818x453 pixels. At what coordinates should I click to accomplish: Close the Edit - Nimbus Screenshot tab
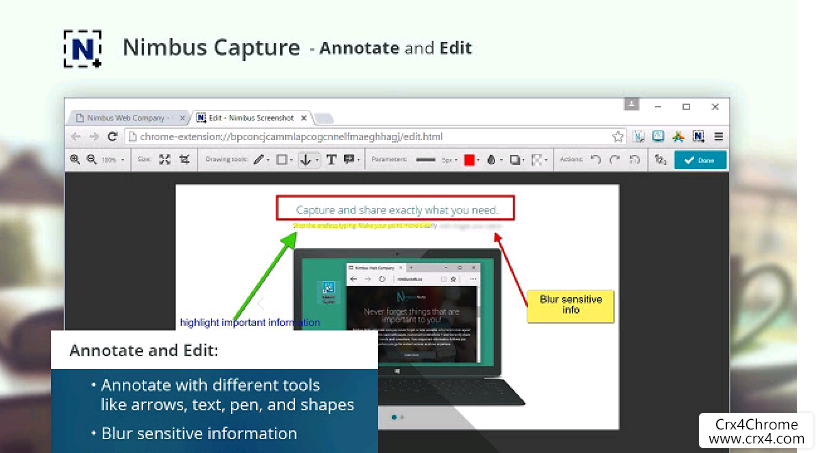click(304, 118)
